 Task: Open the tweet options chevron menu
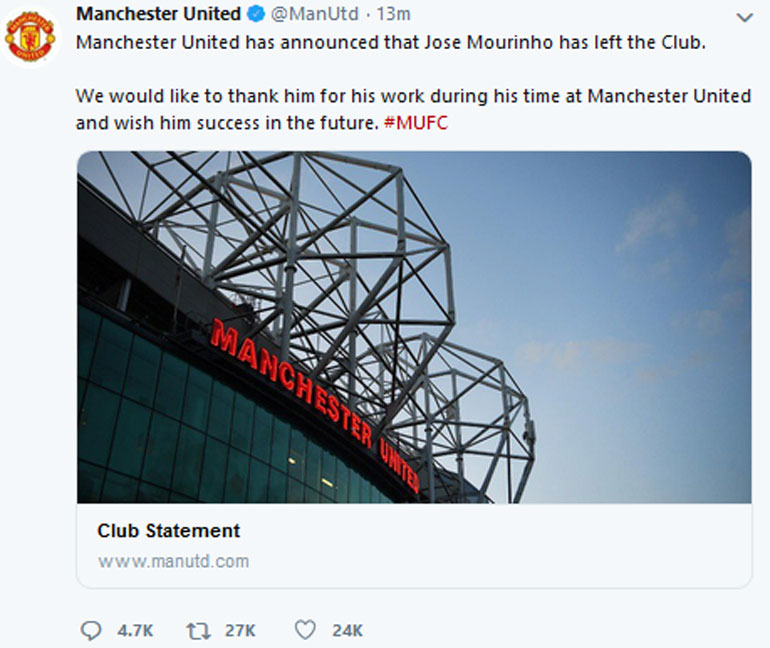coord(744,17)
